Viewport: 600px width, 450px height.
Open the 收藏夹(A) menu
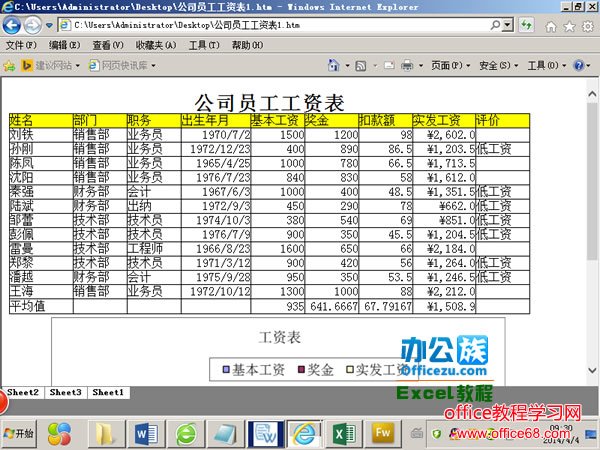[x=156, y=45]
